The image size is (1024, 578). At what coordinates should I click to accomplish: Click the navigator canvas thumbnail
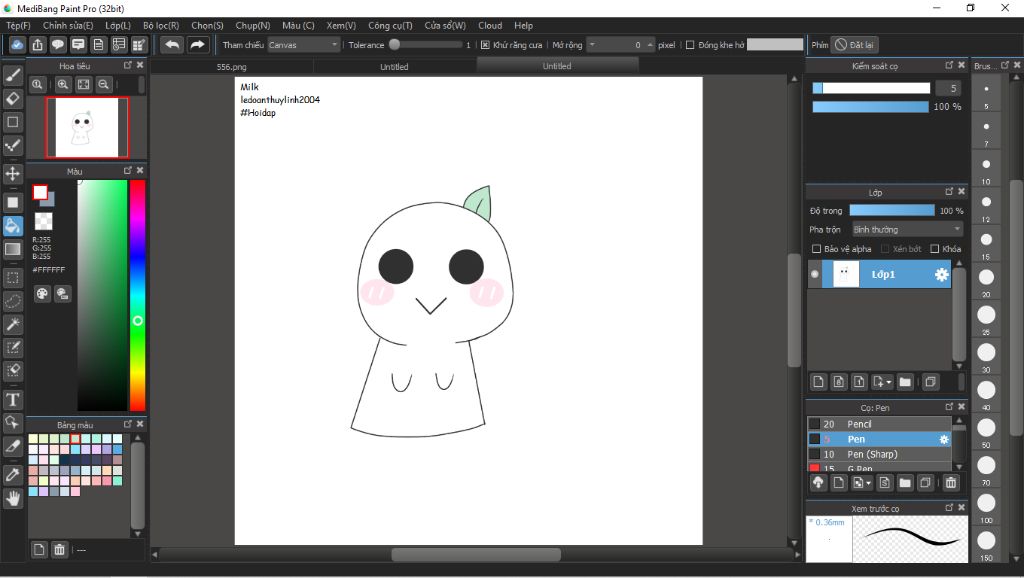pyautogui.click(x=87, y=127)
